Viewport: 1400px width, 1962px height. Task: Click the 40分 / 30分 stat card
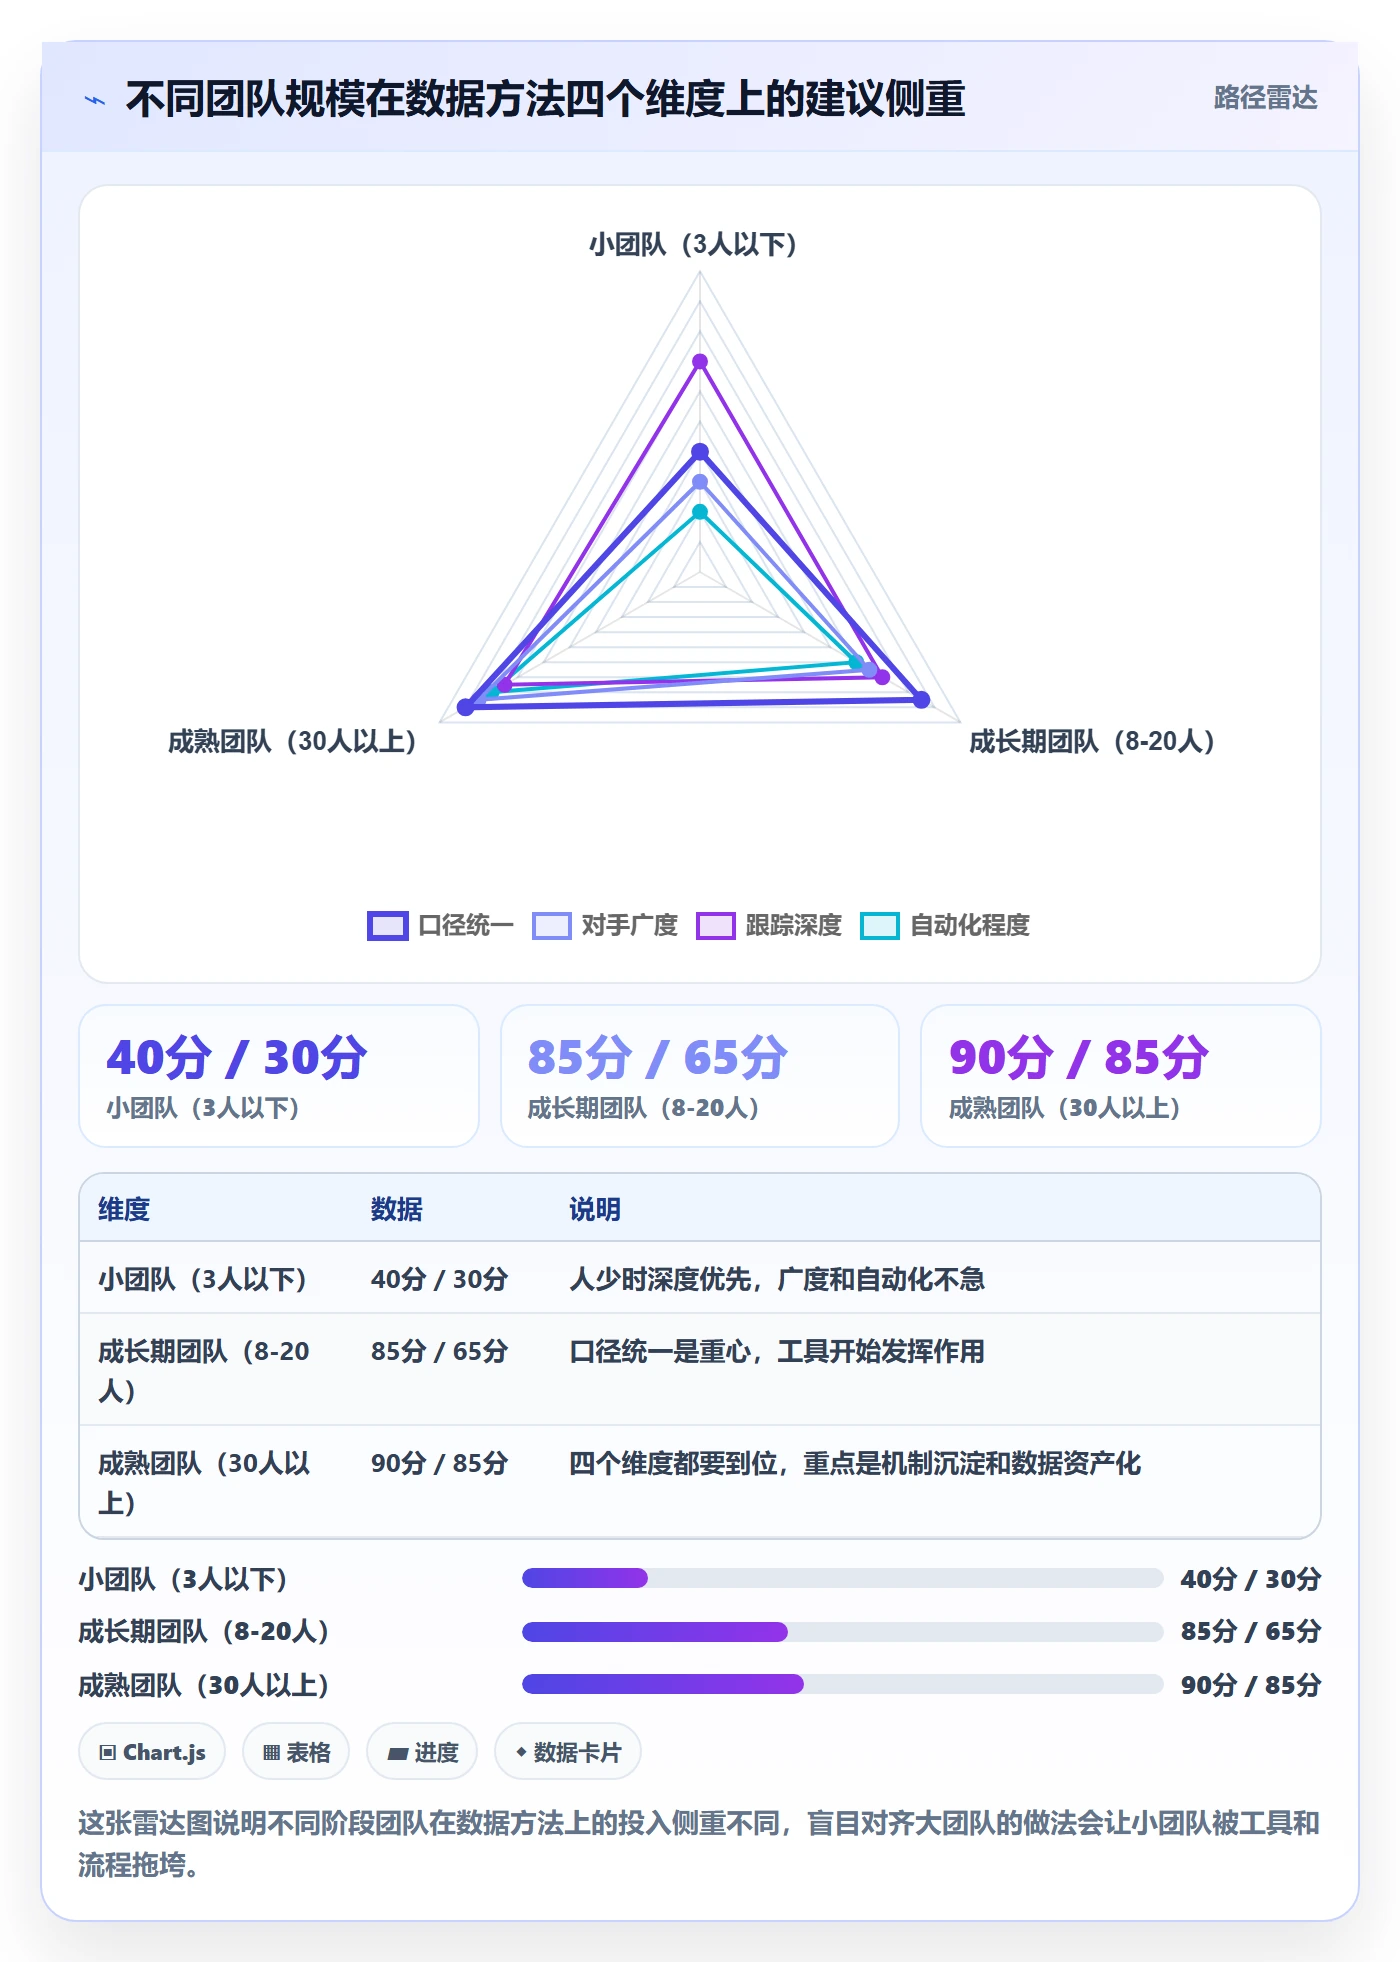point(279,1076)
